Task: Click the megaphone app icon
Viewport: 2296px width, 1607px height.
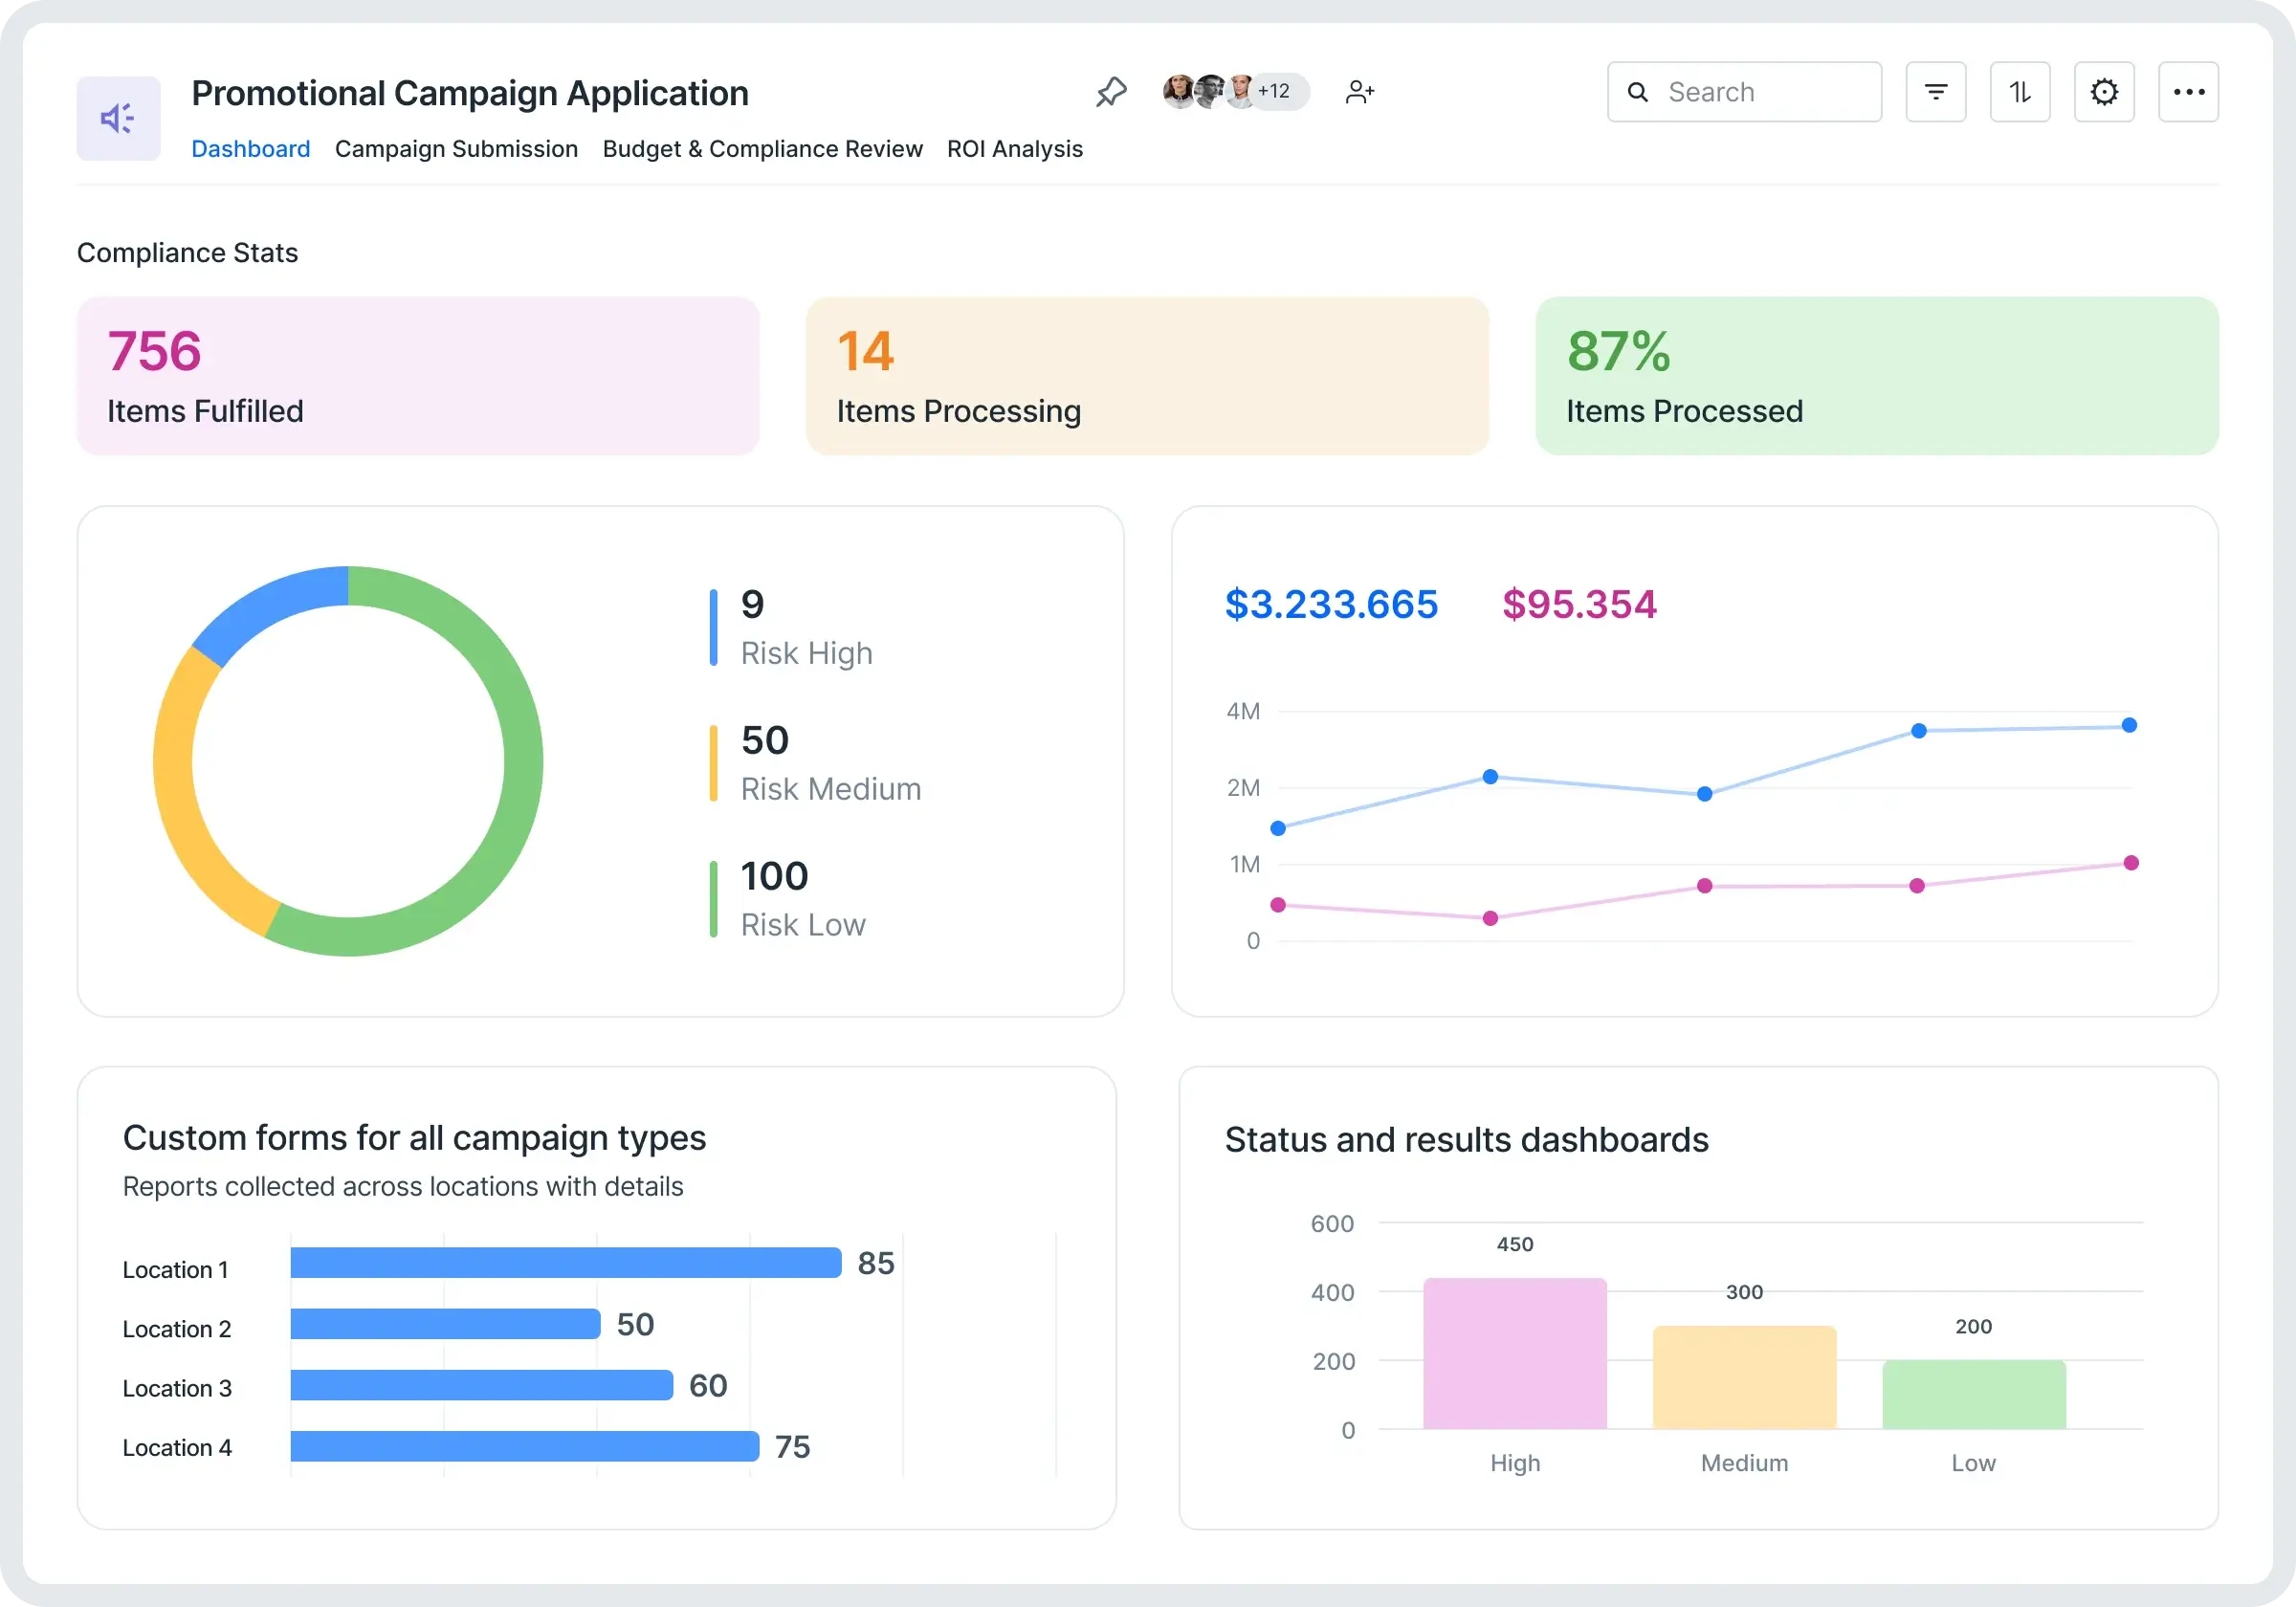Action: click(x=118, y=118)
